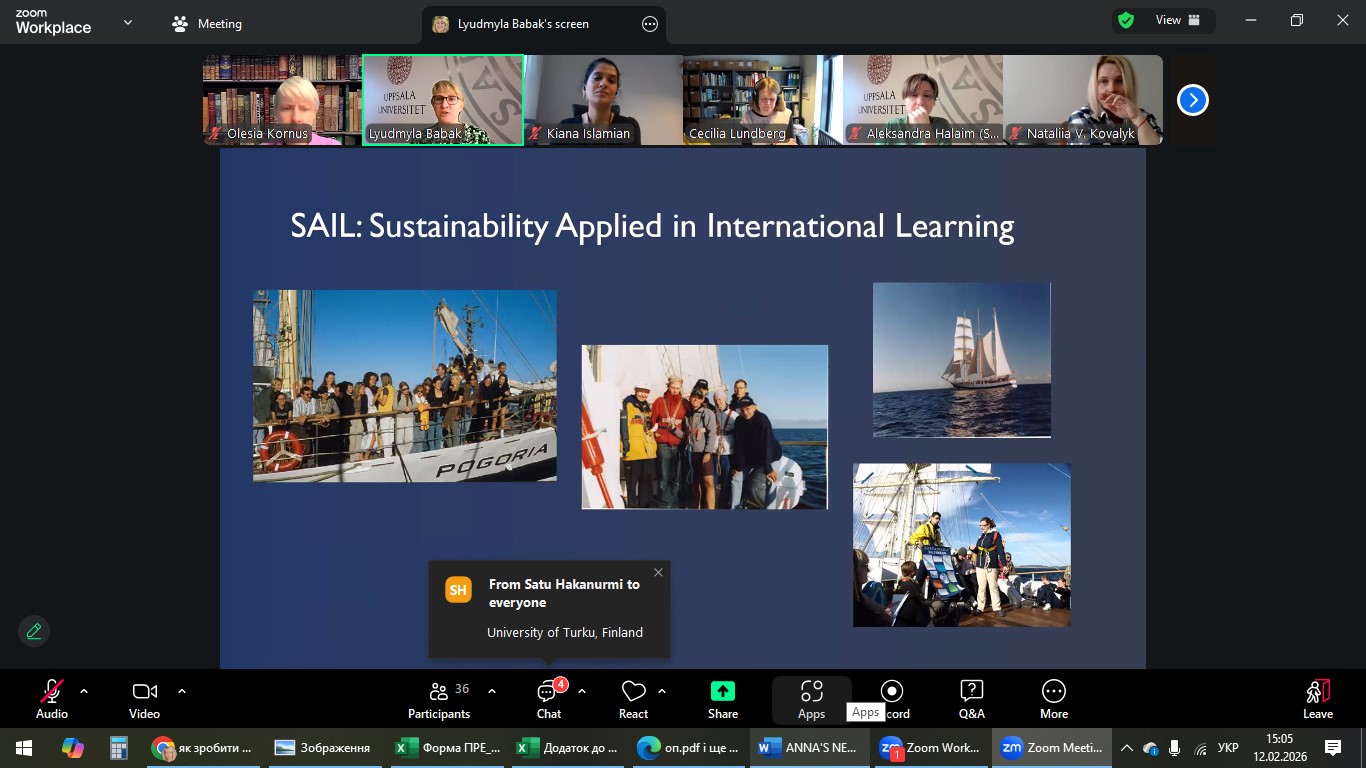
Task: Open the Chat panel
Action: pos(548,699)
